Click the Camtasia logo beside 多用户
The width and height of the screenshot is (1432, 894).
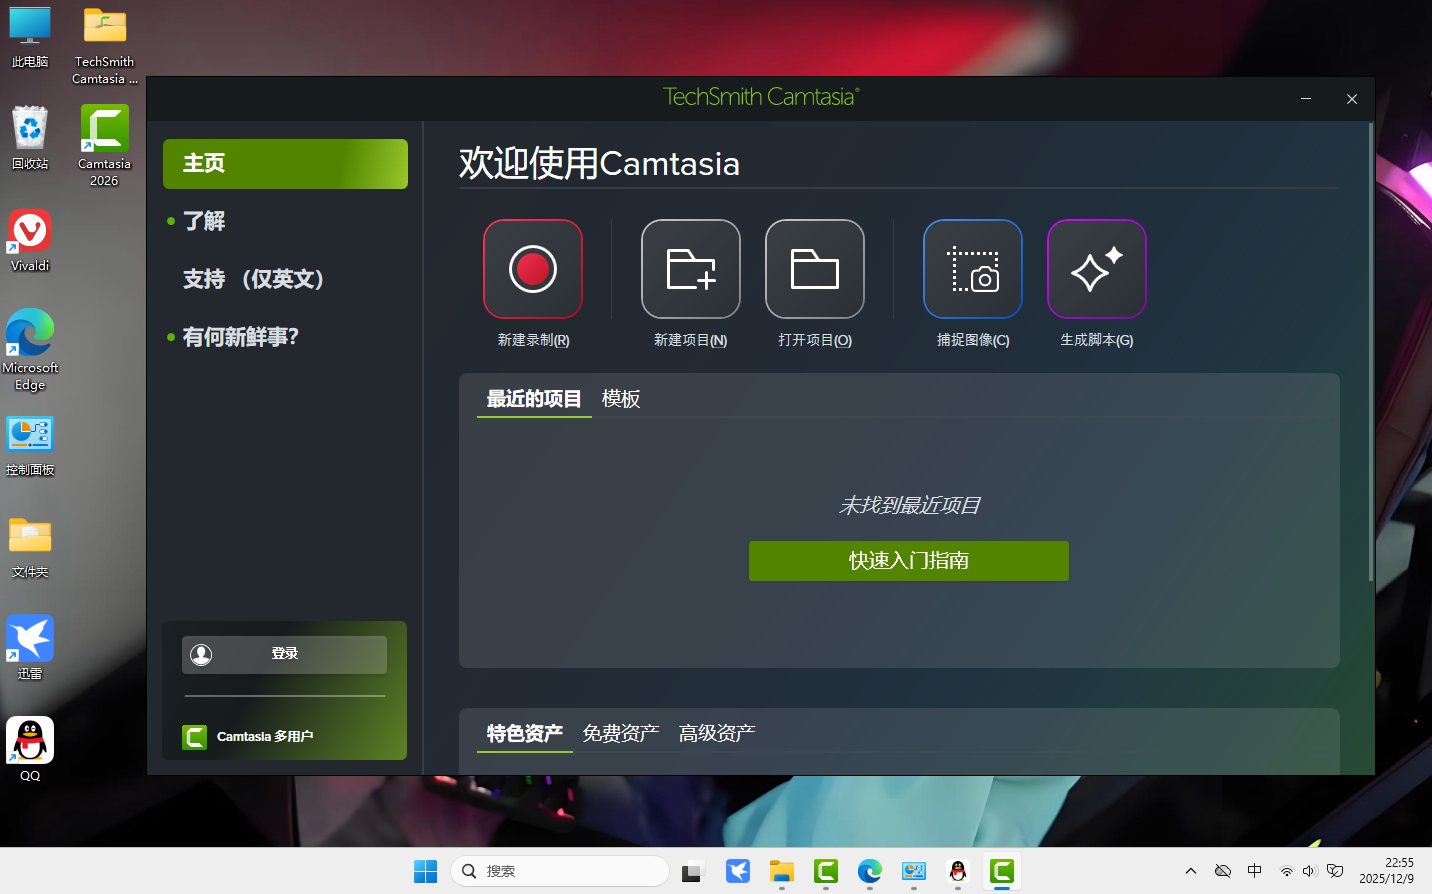coord(195,737)
